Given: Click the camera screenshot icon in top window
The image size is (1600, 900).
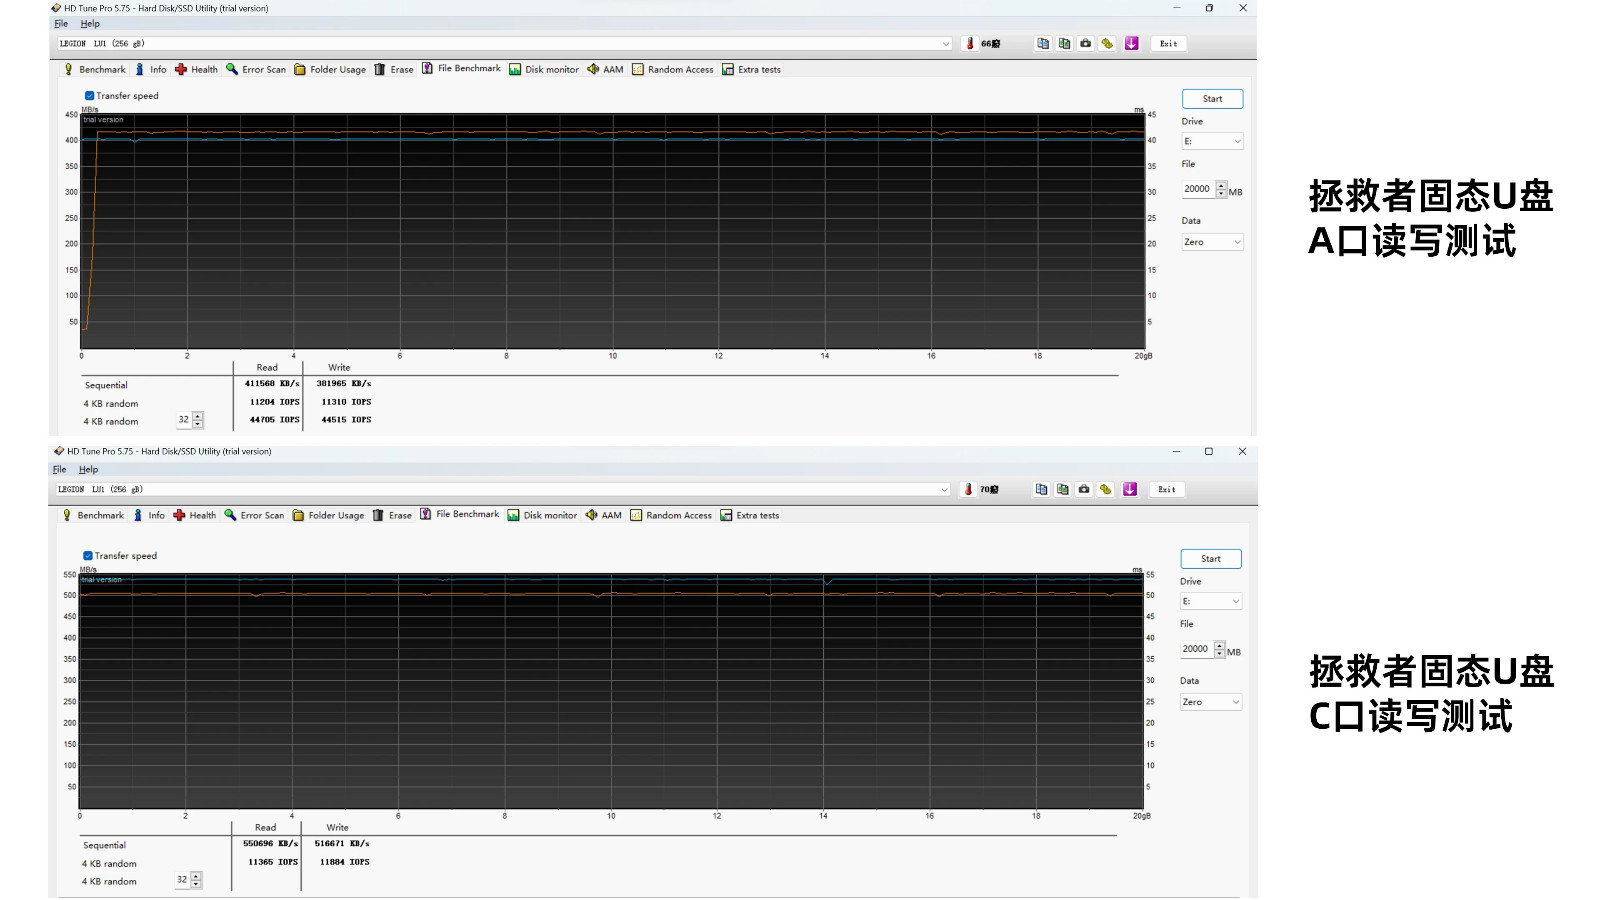Looking at the screenshot, I should (1085, 43).
